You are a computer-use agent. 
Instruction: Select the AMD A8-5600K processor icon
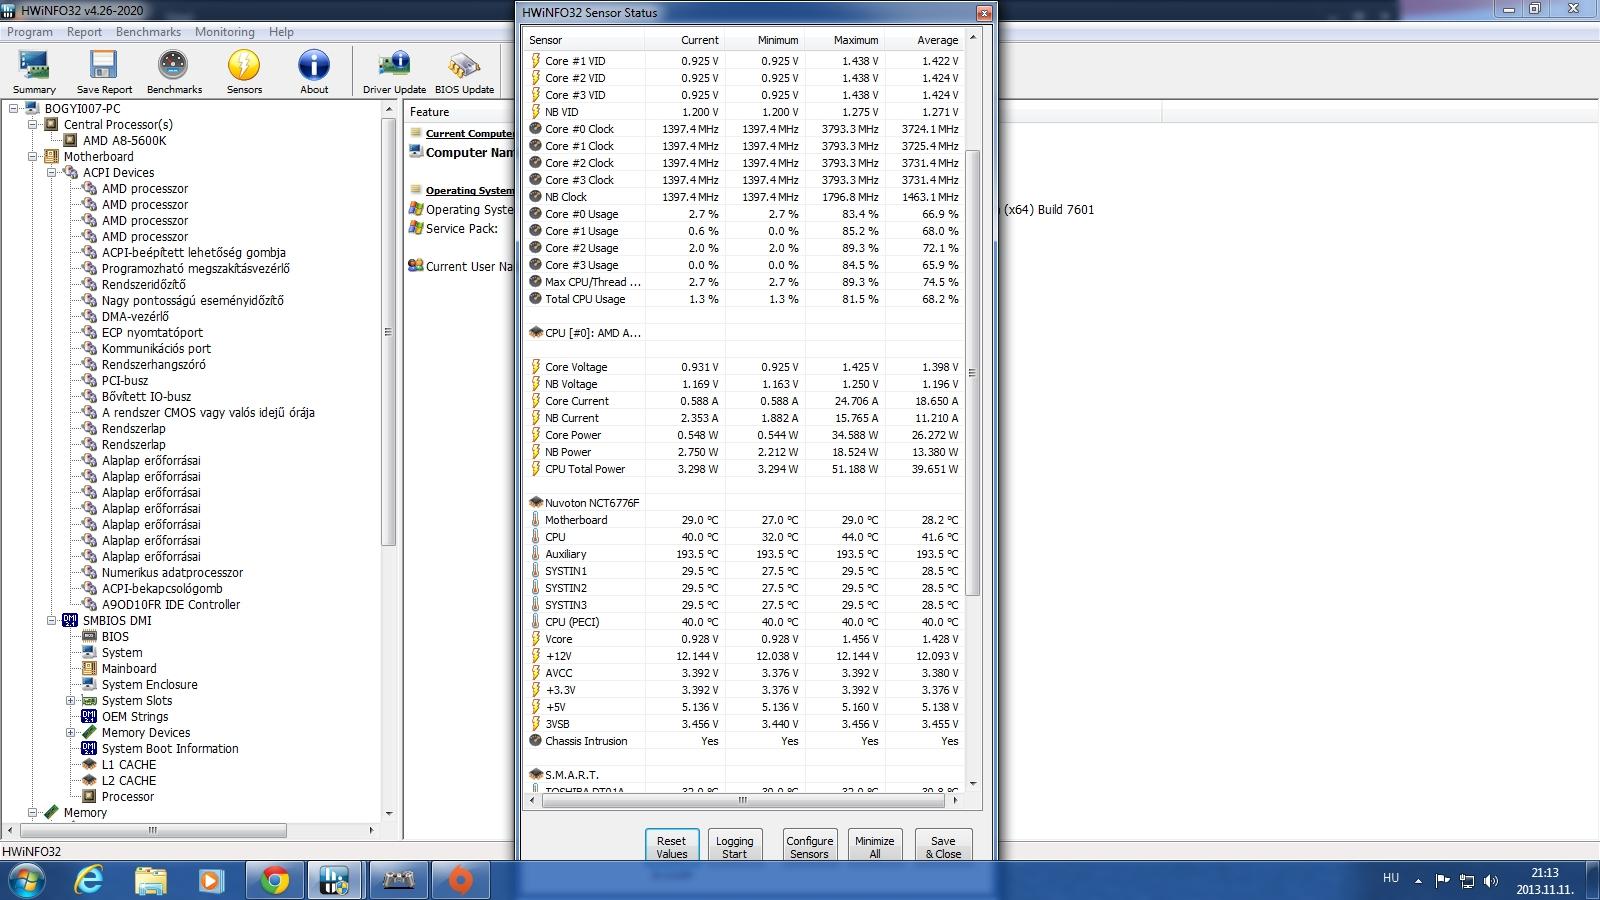[71, 141]
